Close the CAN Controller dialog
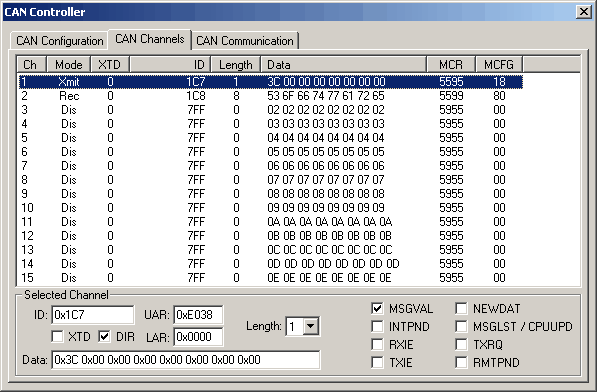 tap(584, 12)
